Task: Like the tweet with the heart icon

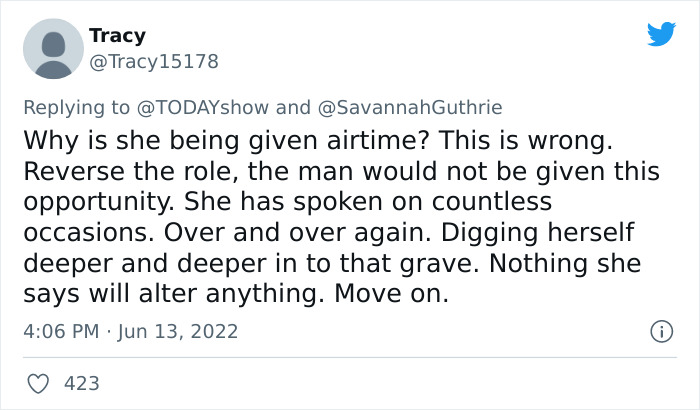Action: pyautogui.click(x=39, y=383)
